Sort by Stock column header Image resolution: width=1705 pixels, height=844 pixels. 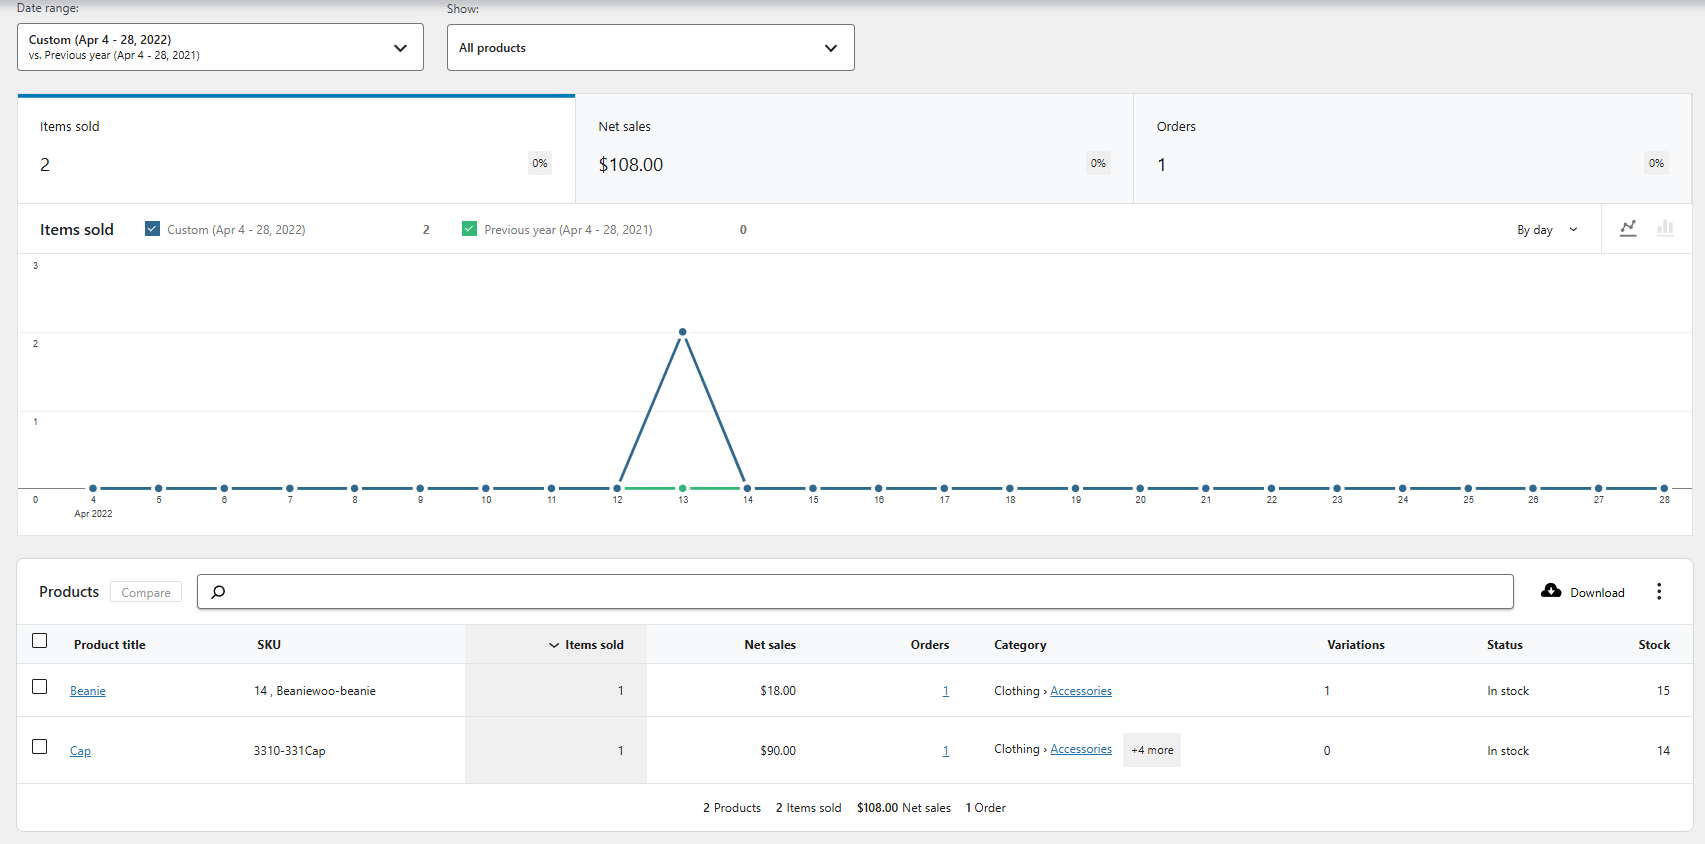coord(1654,645)
